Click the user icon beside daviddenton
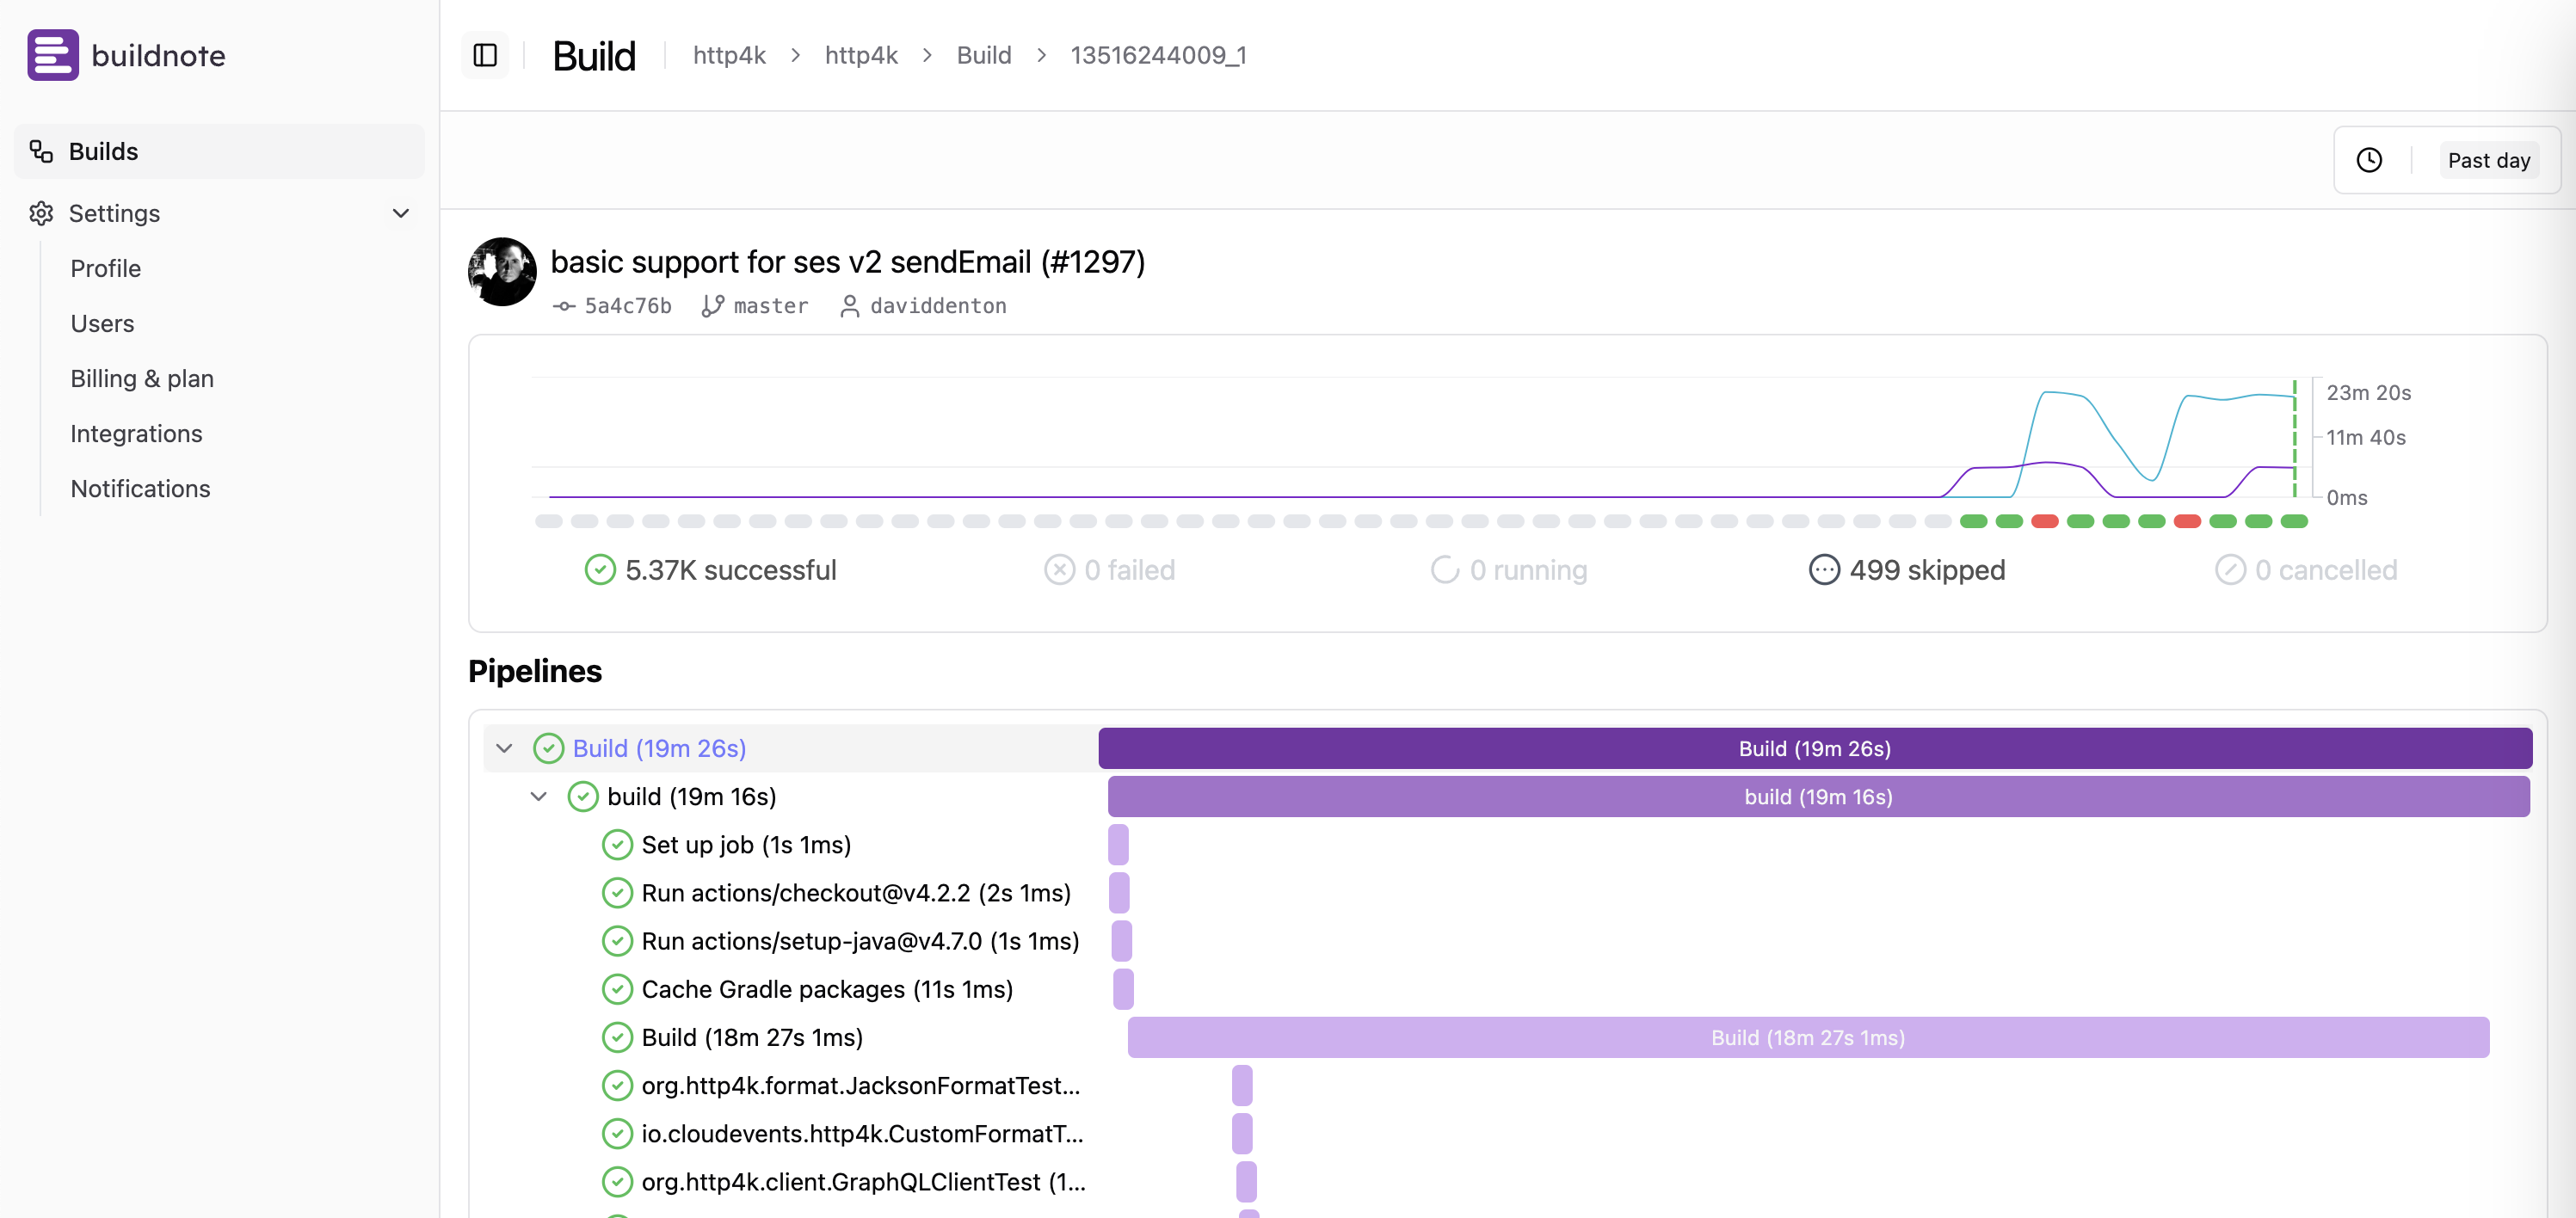 point(849,306)
